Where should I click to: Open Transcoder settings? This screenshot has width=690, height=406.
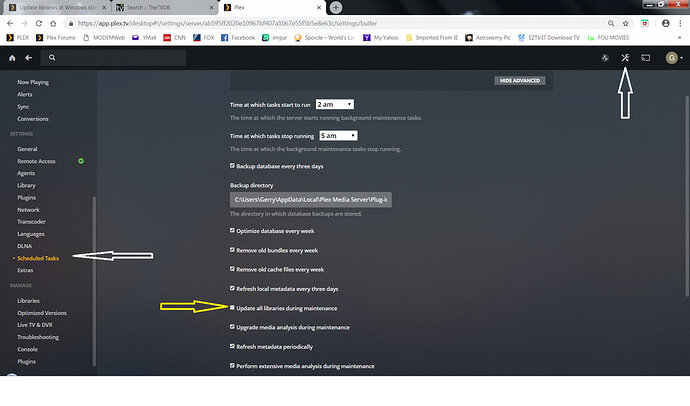point(31,222)
